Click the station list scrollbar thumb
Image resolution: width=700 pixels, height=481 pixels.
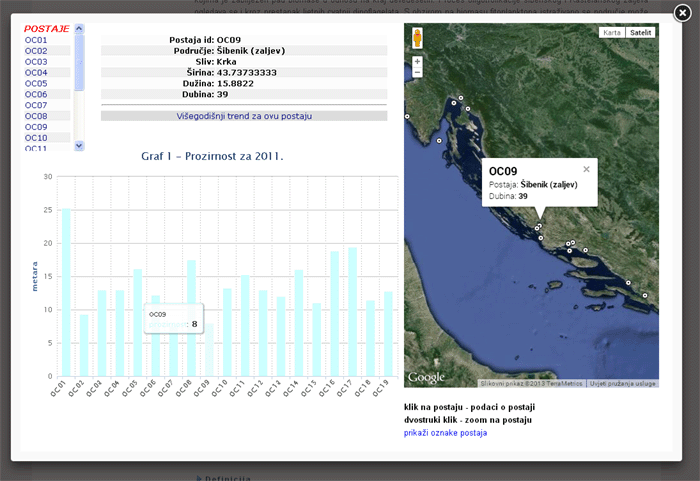(x=80, y=60)
